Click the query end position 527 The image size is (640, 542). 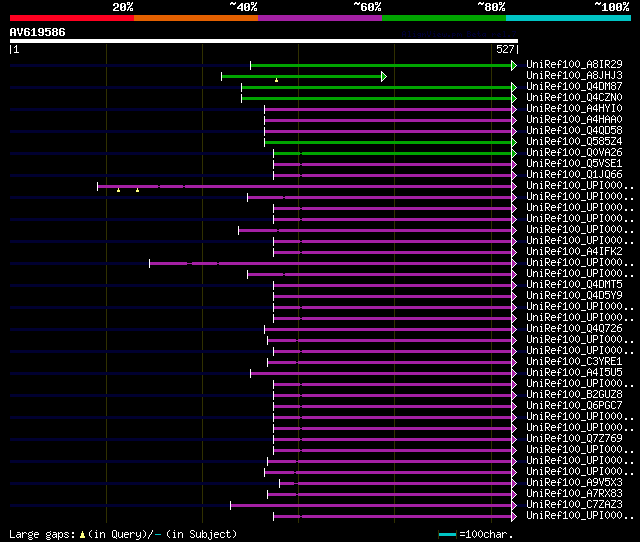[x=505, y=49]
